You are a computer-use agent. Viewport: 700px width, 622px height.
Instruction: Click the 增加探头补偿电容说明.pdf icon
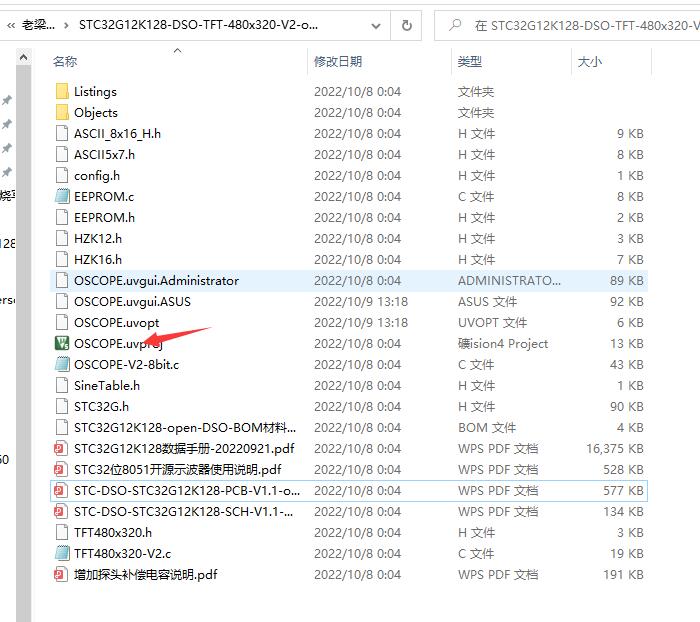coord(61,574)
